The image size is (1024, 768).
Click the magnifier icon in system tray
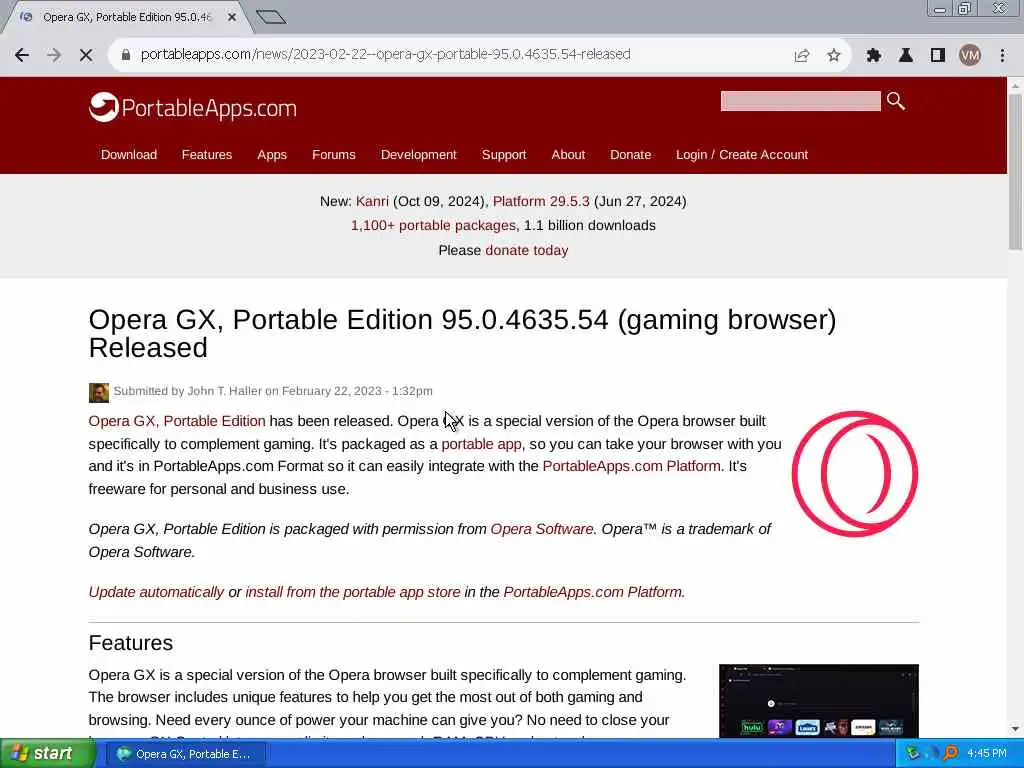pos(950,754)
